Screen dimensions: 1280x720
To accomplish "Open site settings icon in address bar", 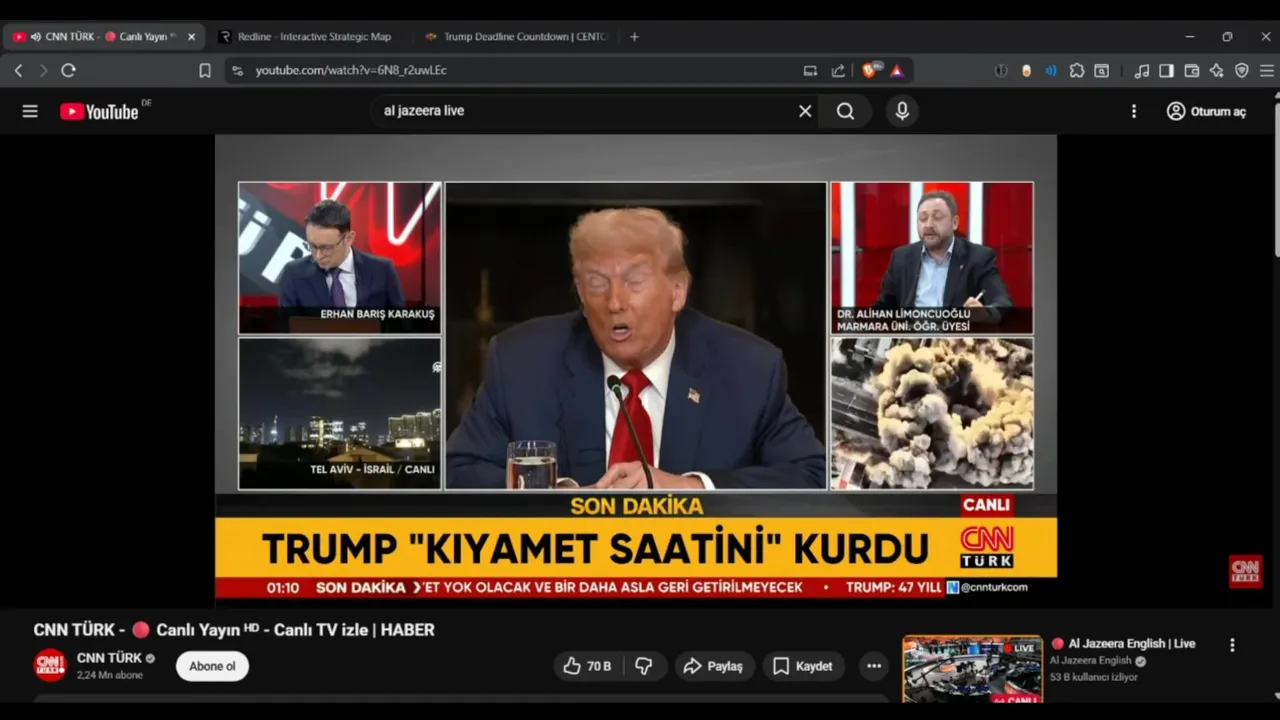I will tap(237, 70).
